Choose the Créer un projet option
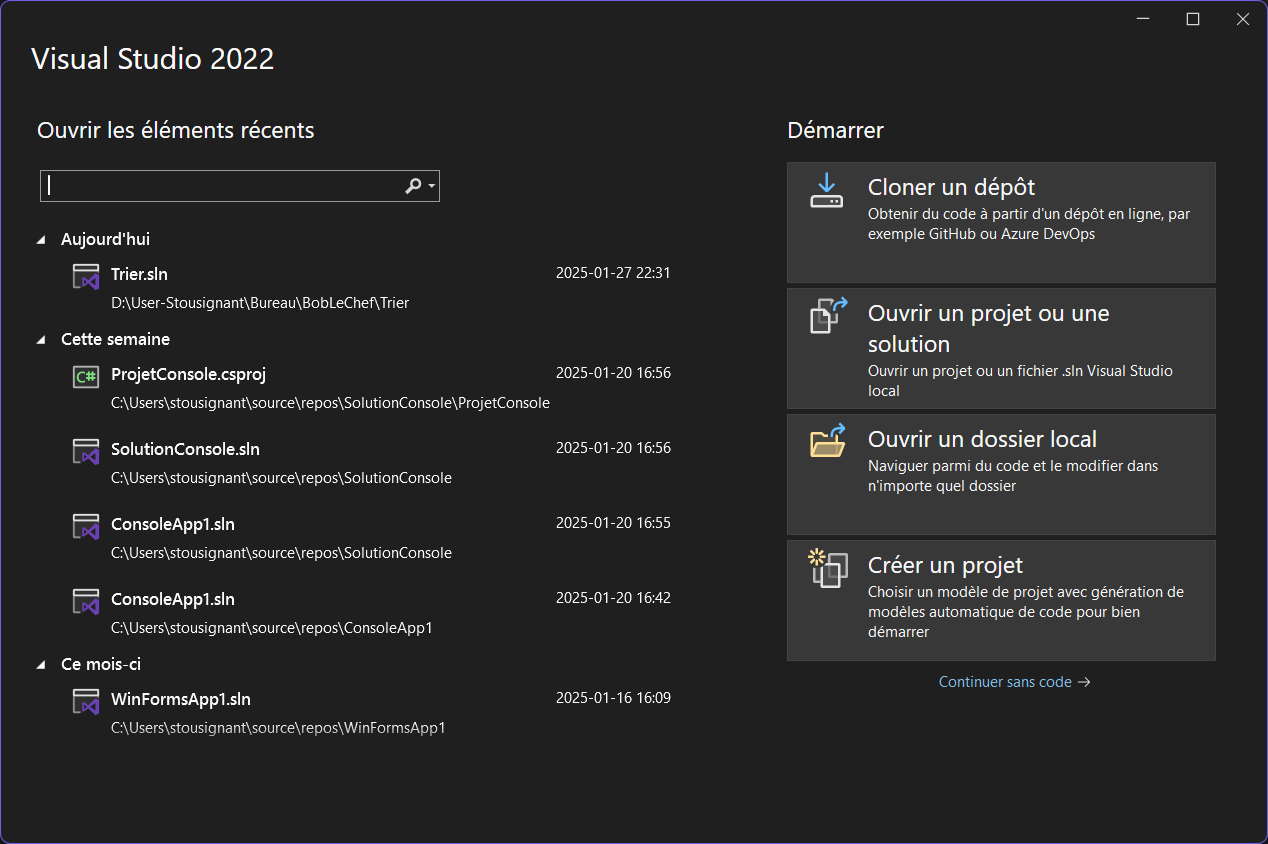1268x844 pixels. coord(1000,600)
